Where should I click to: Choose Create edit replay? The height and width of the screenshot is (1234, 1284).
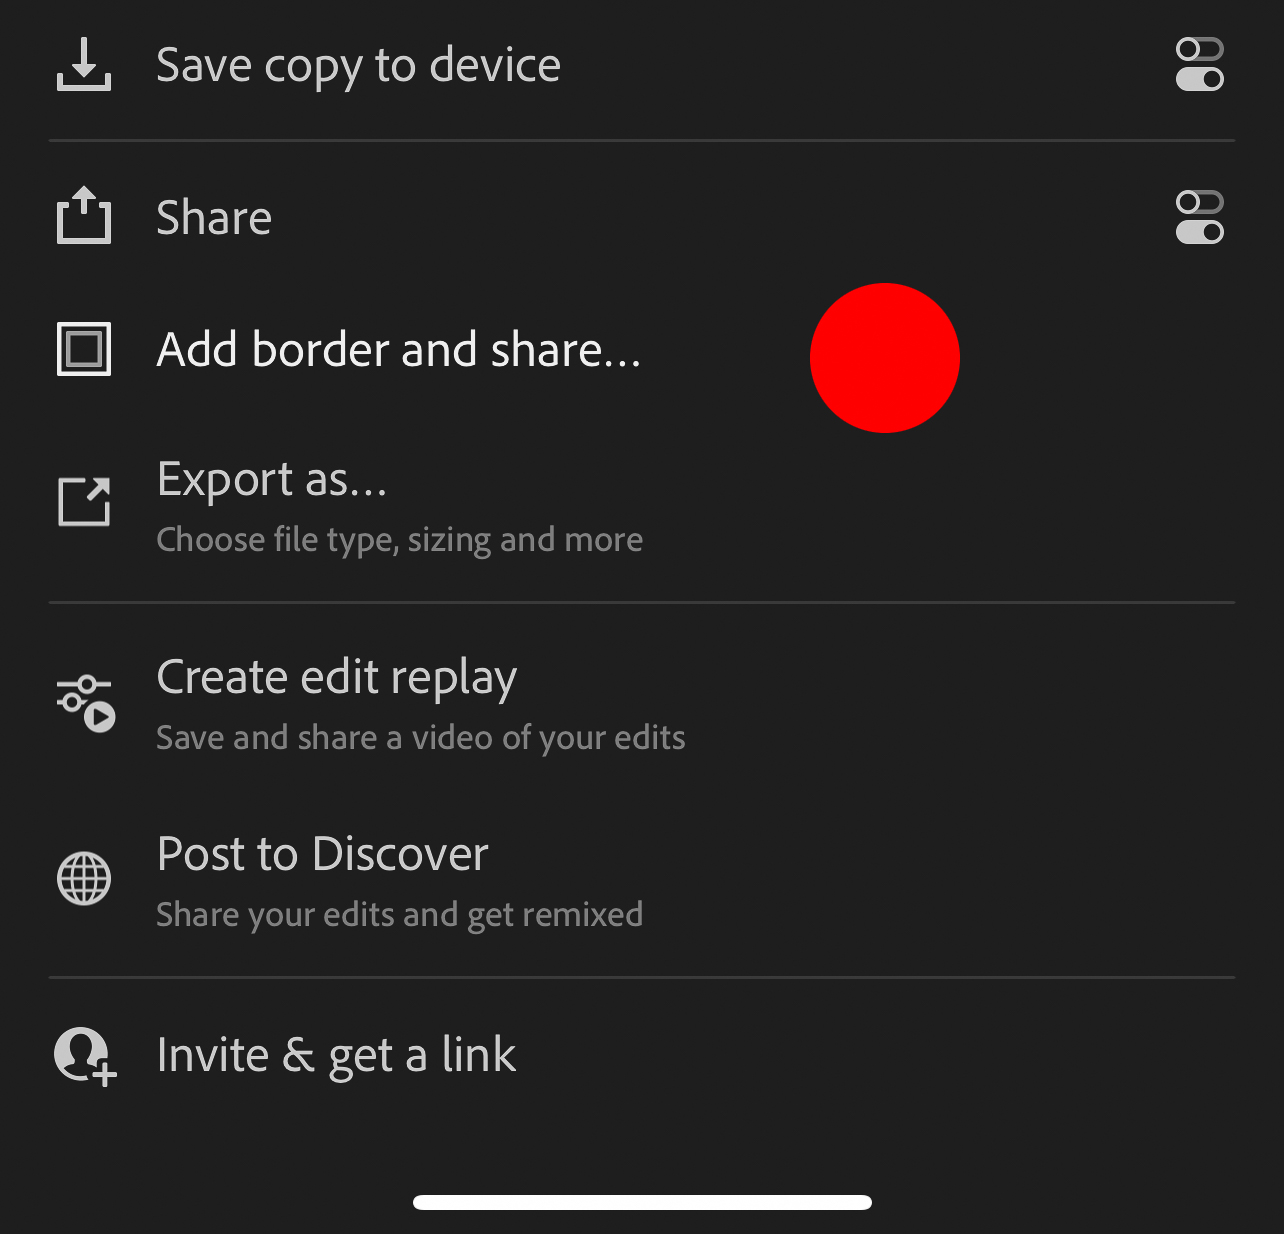tap(336, 678)
